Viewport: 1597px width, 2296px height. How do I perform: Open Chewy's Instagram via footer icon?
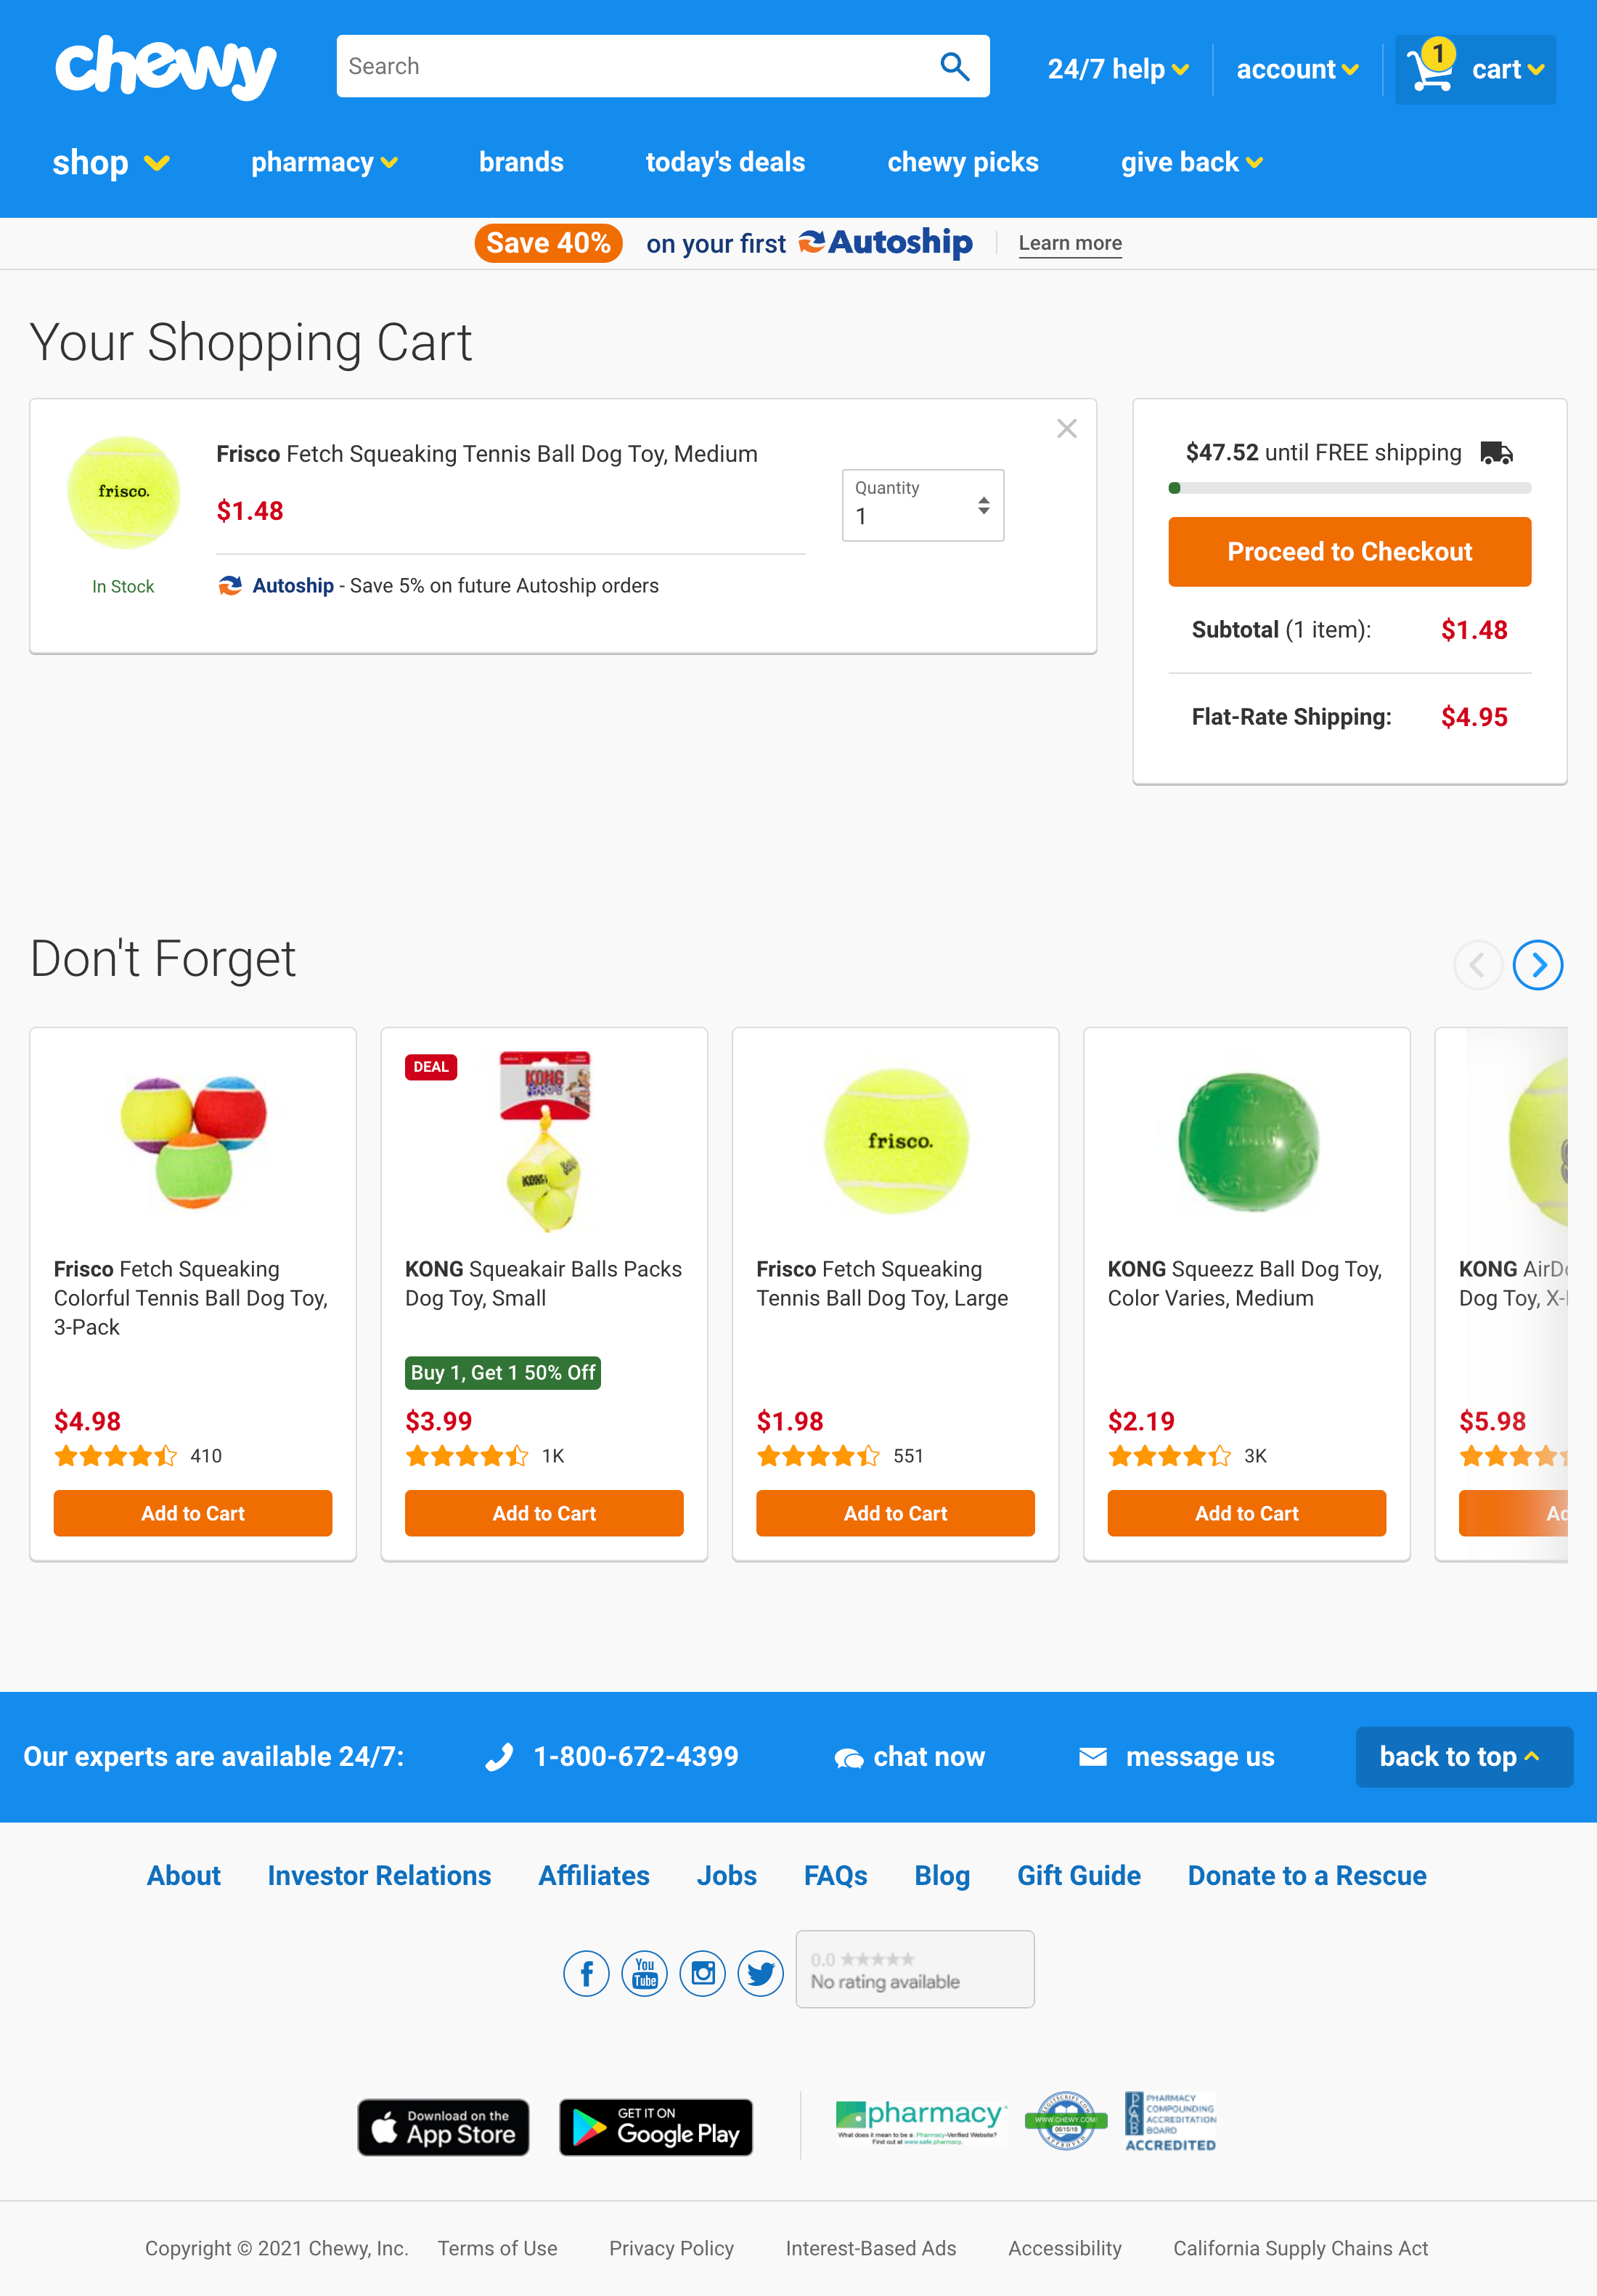702,1973
